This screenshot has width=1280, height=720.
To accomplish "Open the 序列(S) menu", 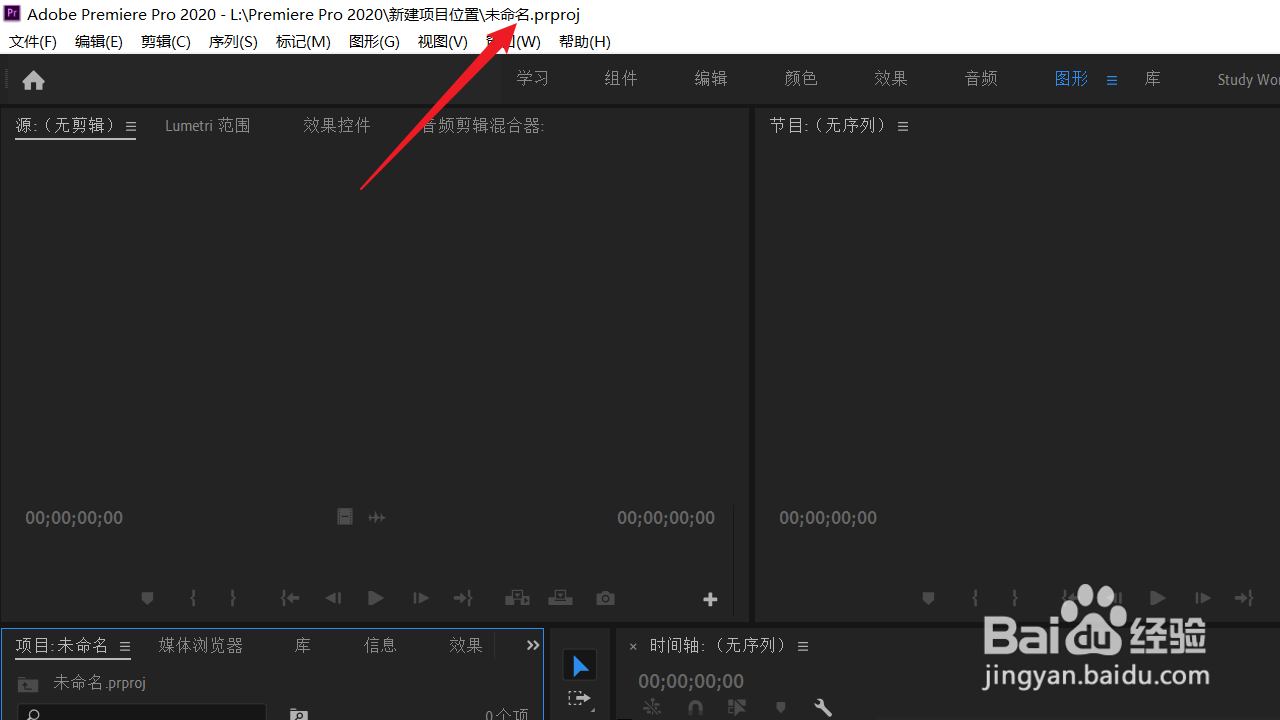I will pos(233,42).
